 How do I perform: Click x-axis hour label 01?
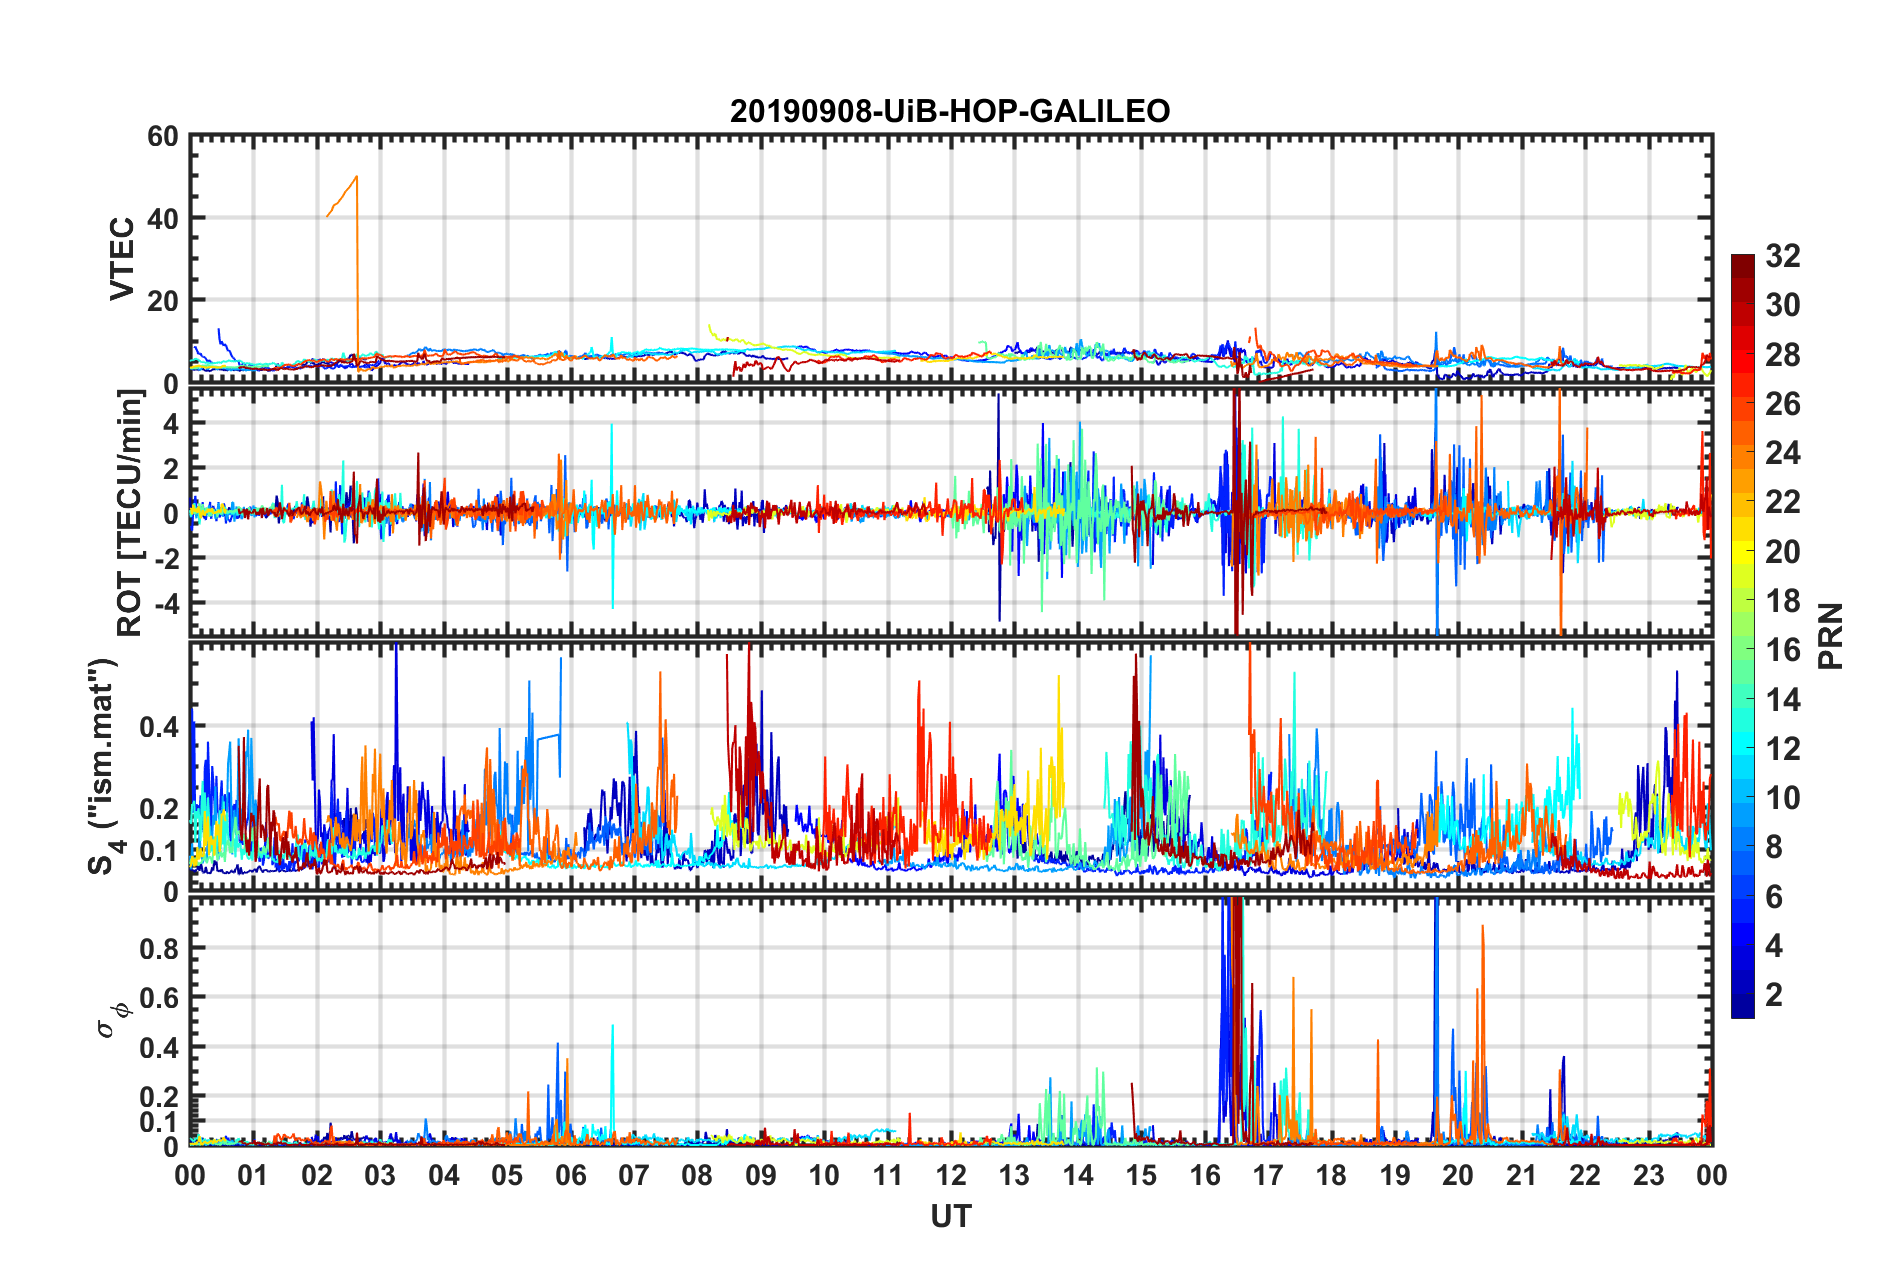[x=253, y=1175]
